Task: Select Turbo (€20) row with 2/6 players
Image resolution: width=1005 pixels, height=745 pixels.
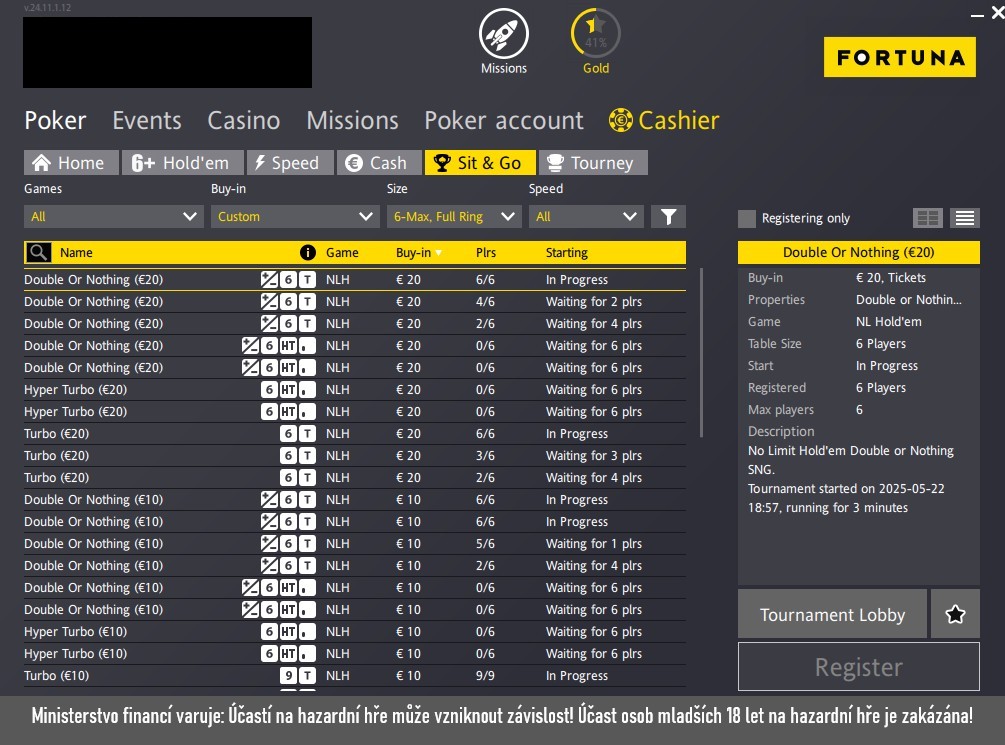Action: point(354,477)
